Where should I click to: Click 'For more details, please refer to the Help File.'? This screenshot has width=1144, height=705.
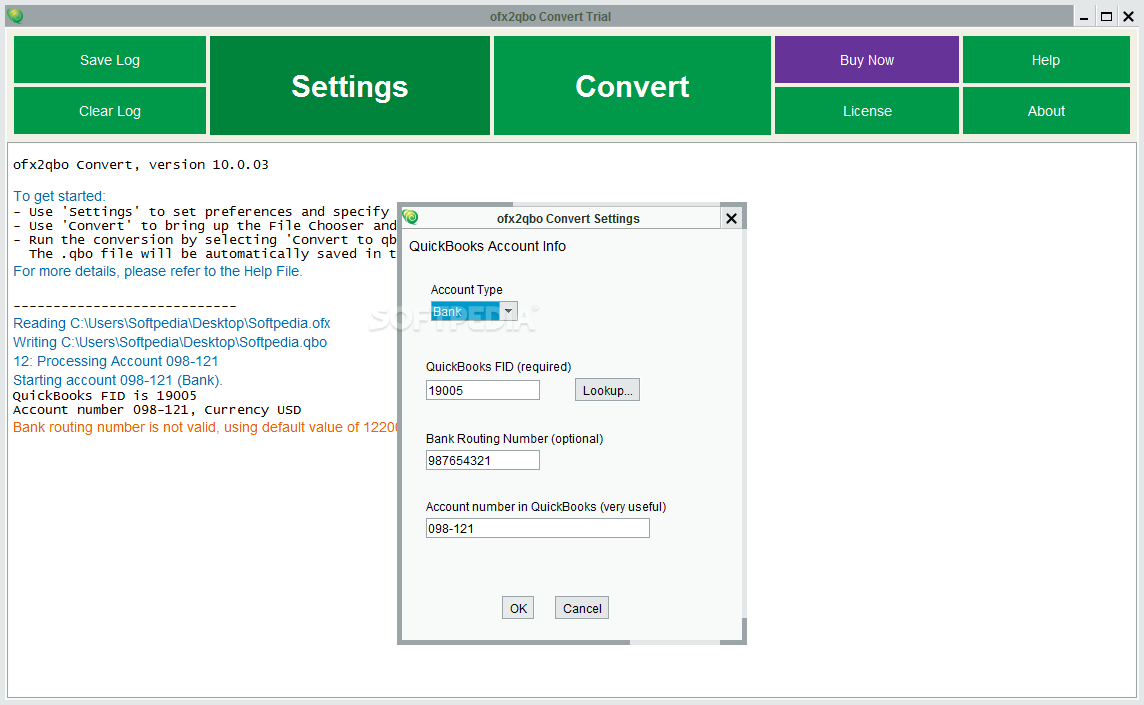pos(158,271)
